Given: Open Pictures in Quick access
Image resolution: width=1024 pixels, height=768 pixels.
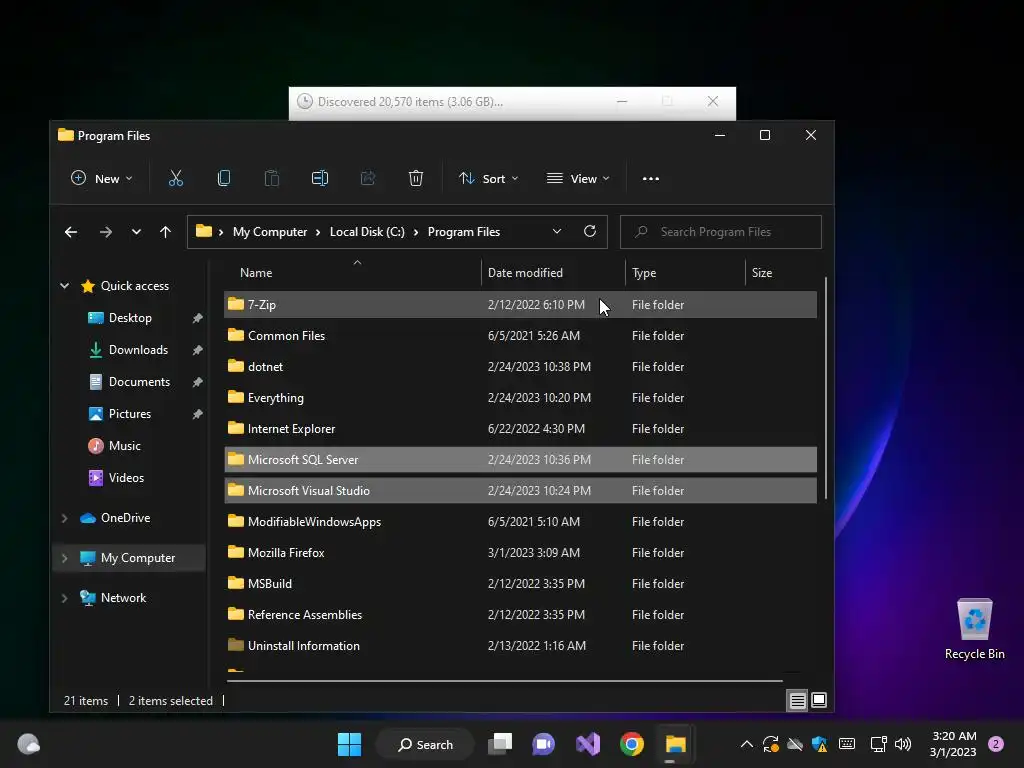Looking at the screenshot, I should pyautogui.click(x=129, y=413).
